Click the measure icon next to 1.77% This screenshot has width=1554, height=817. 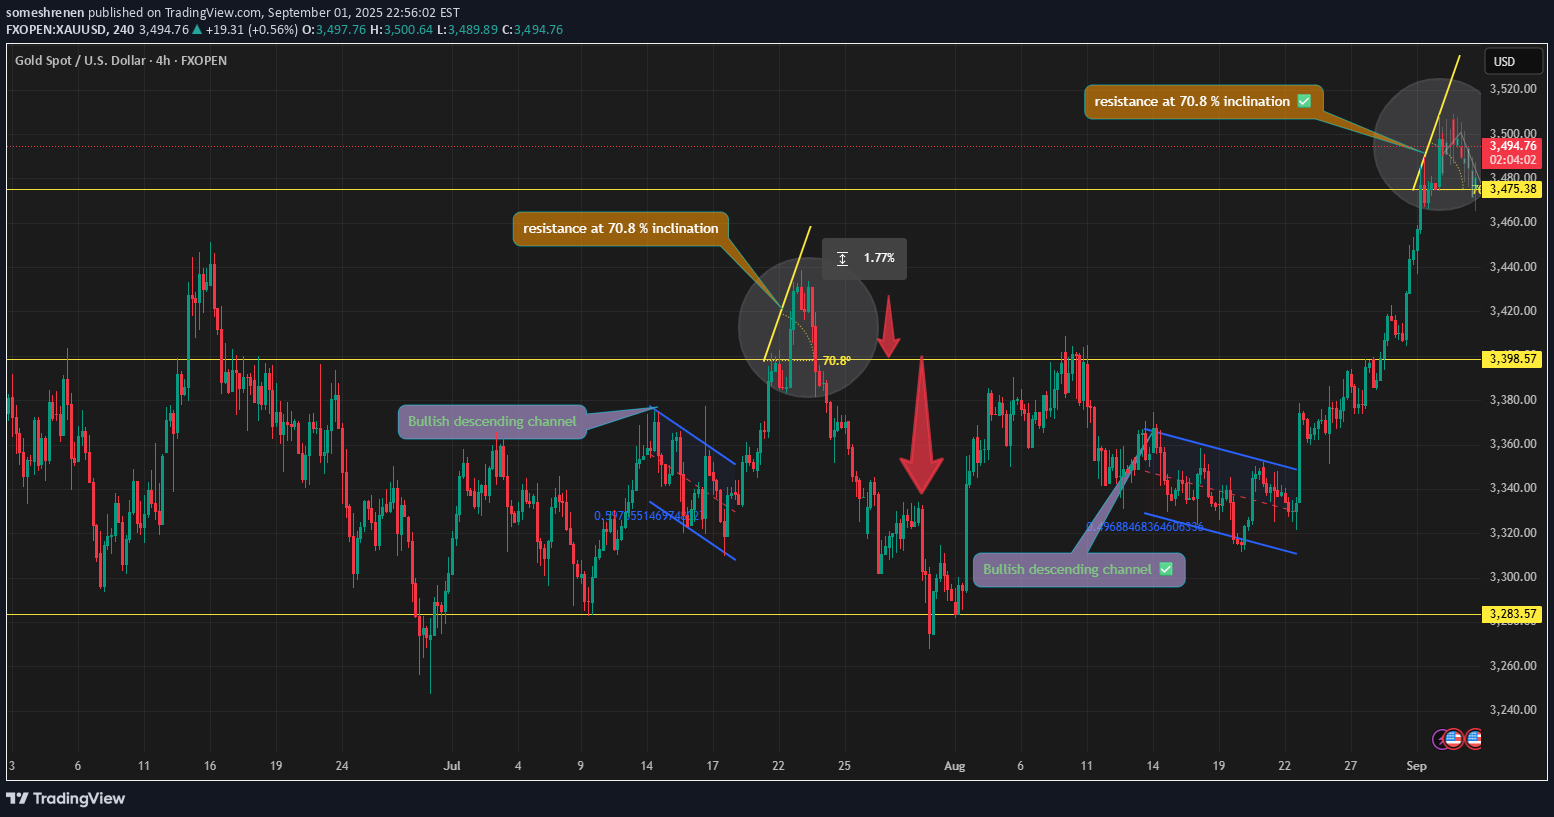click(x=842, y=258)
